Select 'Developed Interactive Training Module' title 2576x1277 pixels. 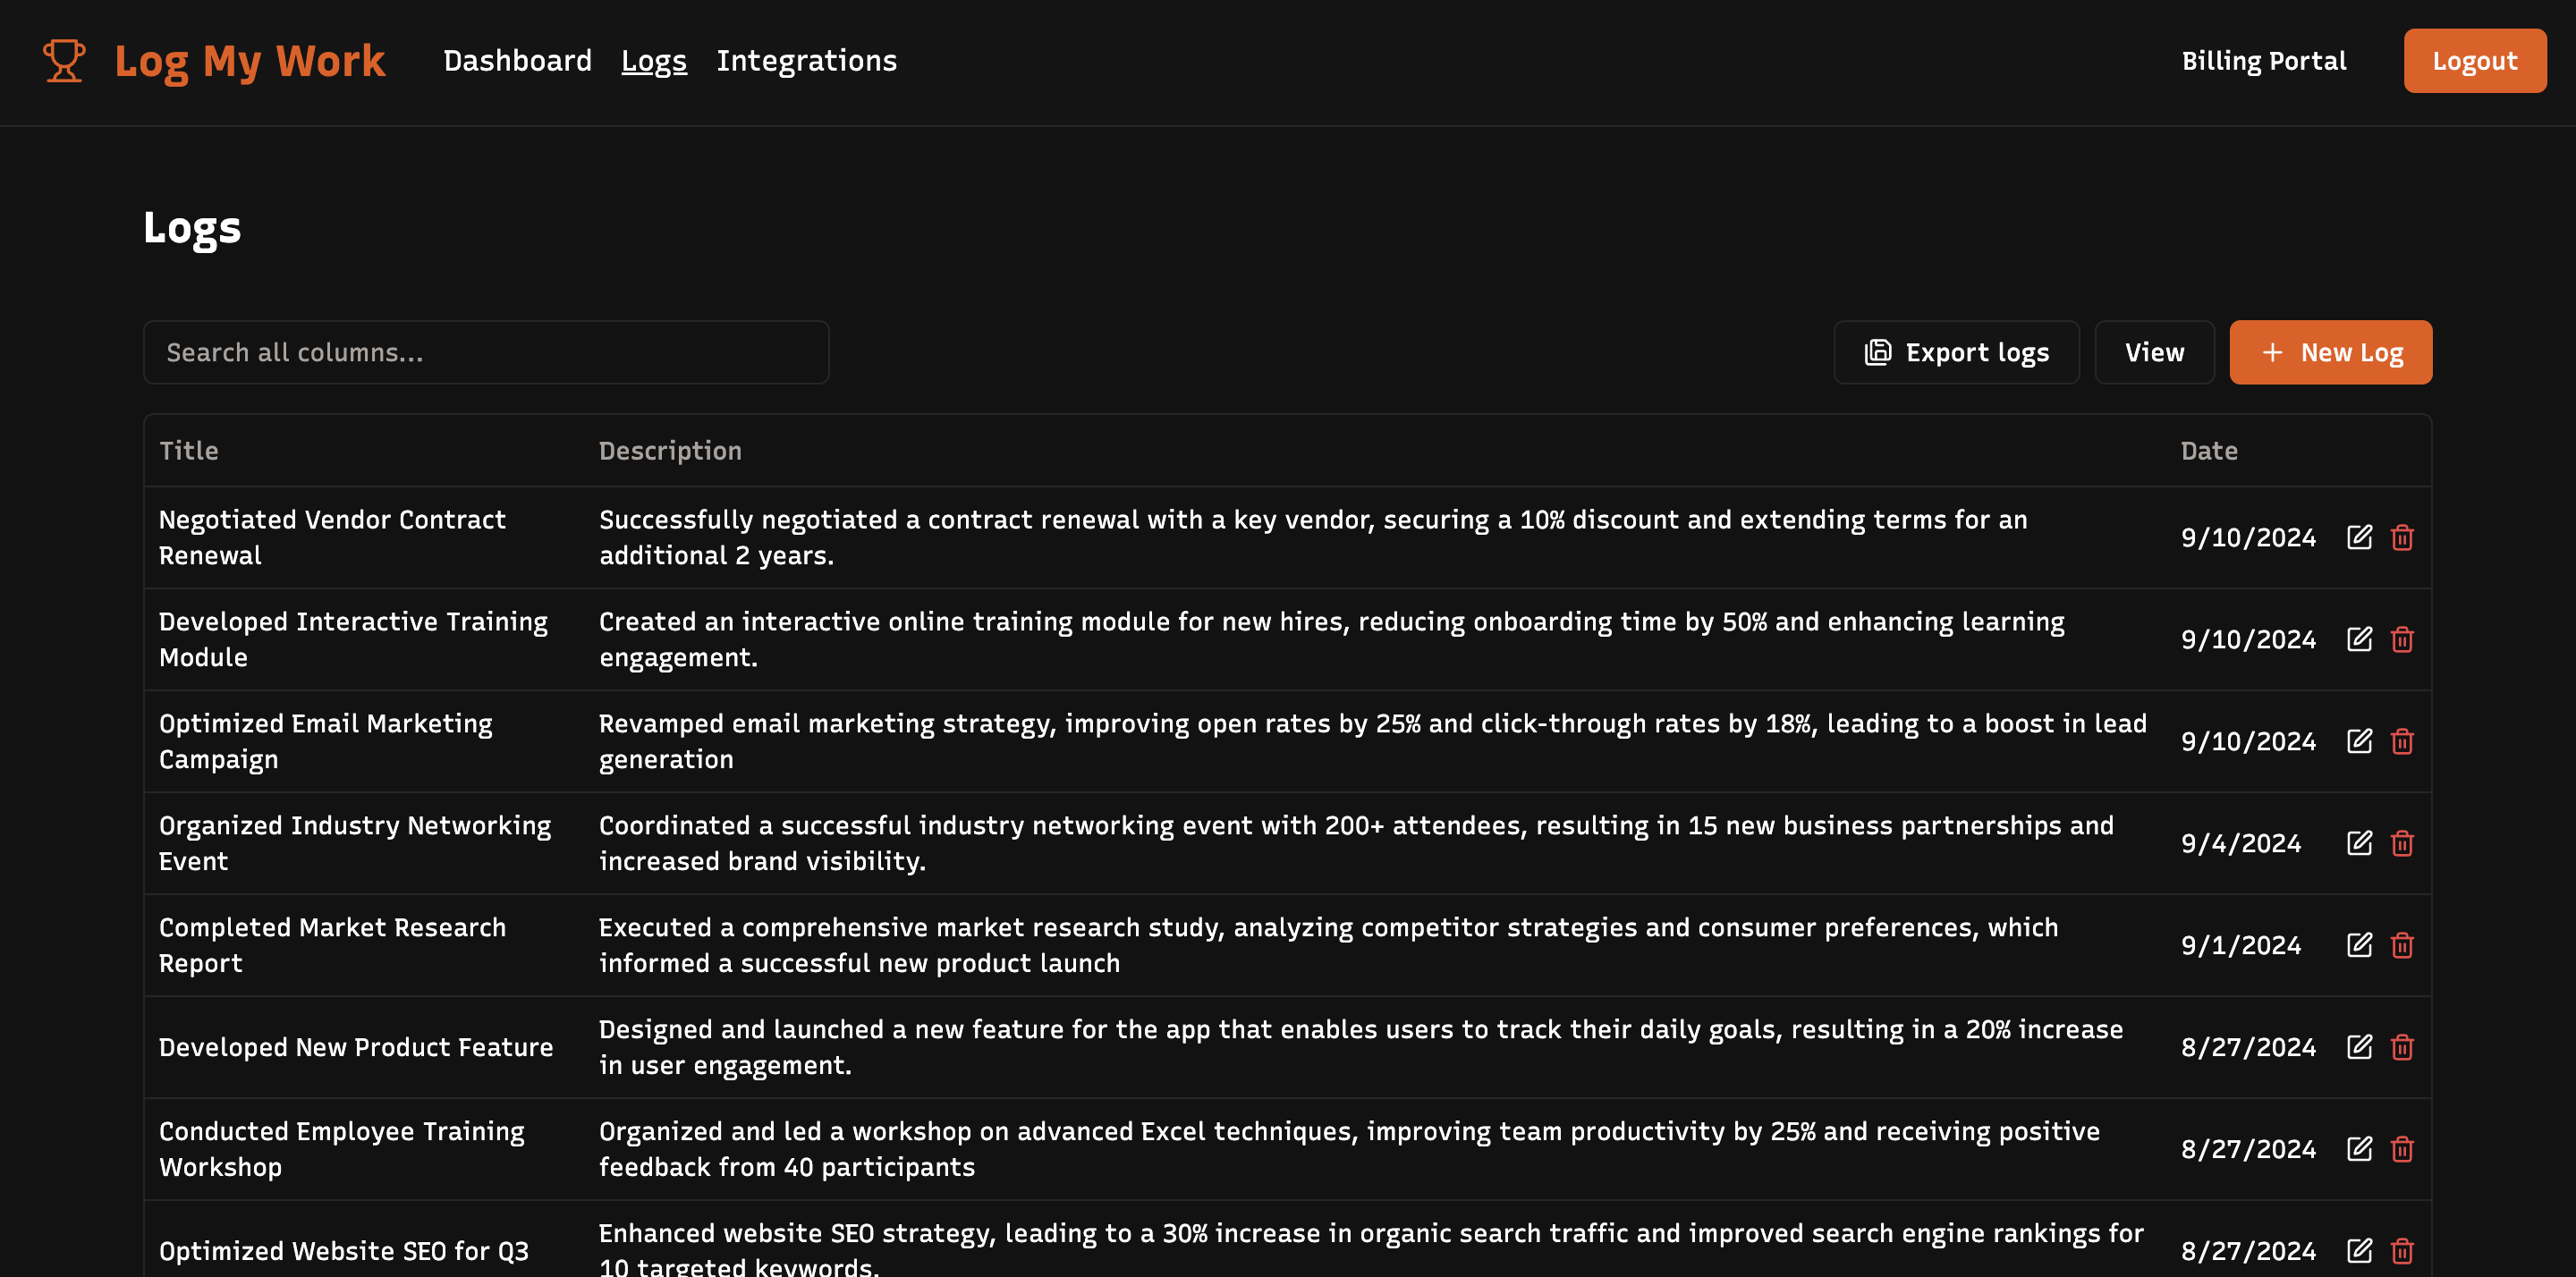(353, 639)
